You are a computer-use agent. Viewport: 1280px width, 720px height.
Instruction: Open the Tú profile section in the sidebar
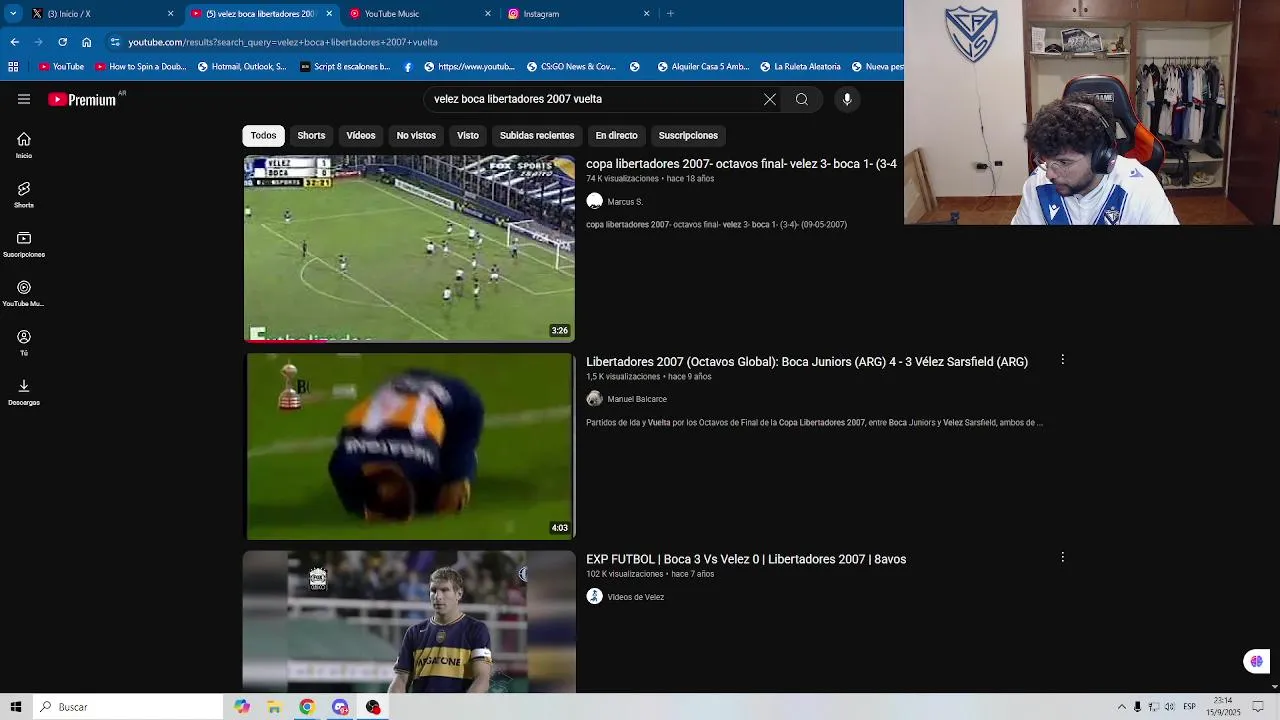(x=24, y=343)
